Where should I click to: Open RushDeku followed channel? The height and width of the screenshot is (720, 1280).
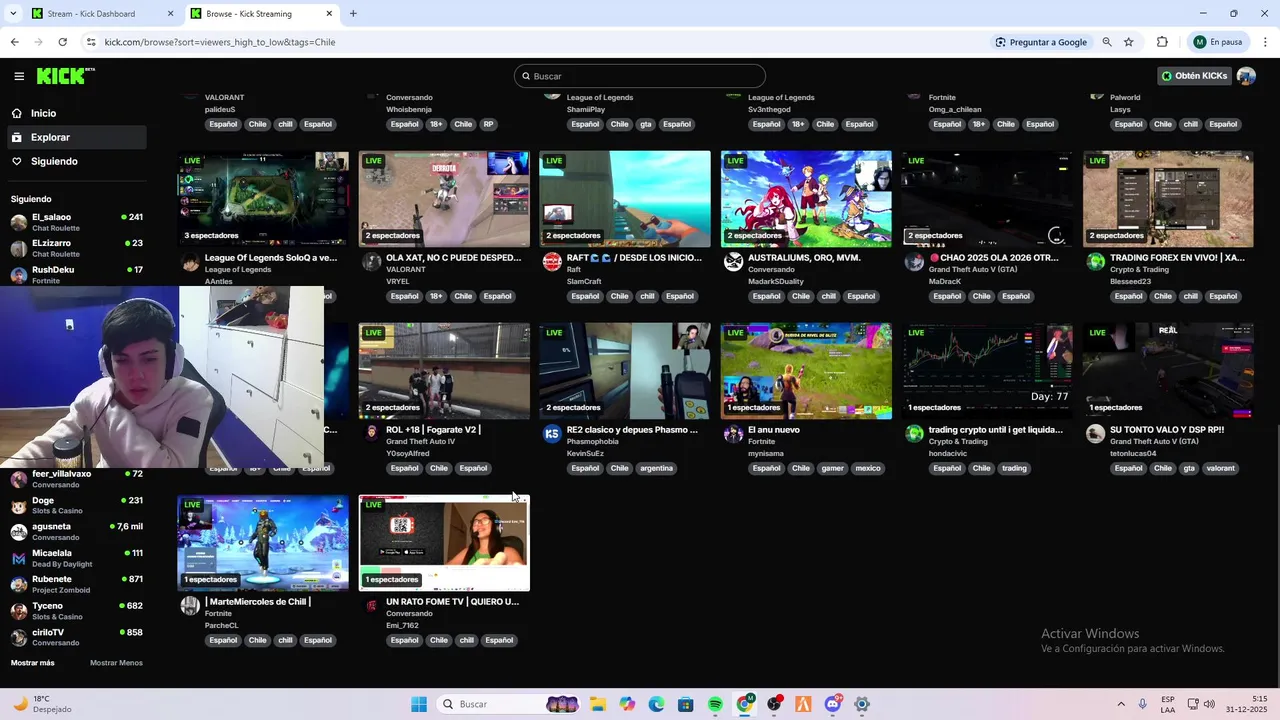[76, 274]
